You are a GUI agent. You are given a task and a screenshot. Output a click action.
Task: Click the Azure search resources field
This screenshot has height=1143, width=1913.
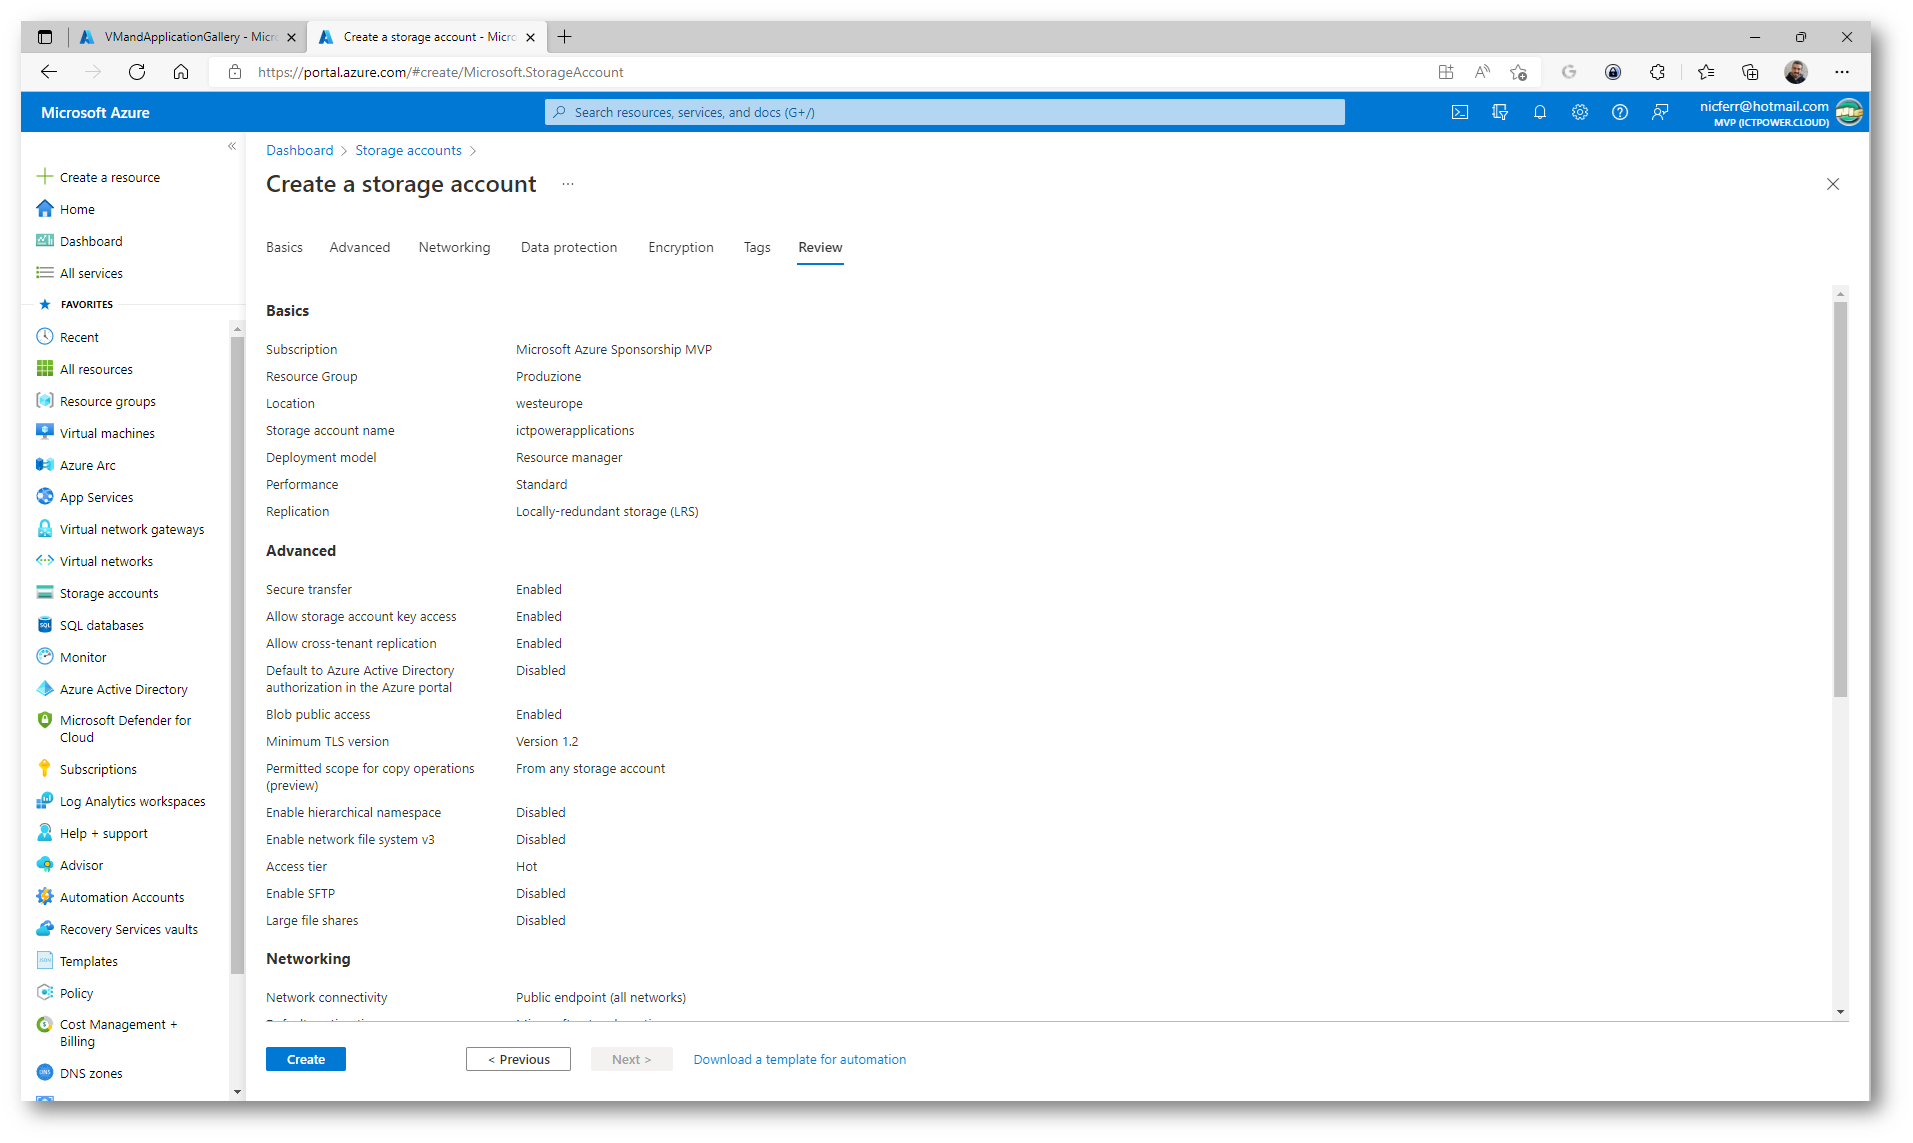tap(944, 112)
